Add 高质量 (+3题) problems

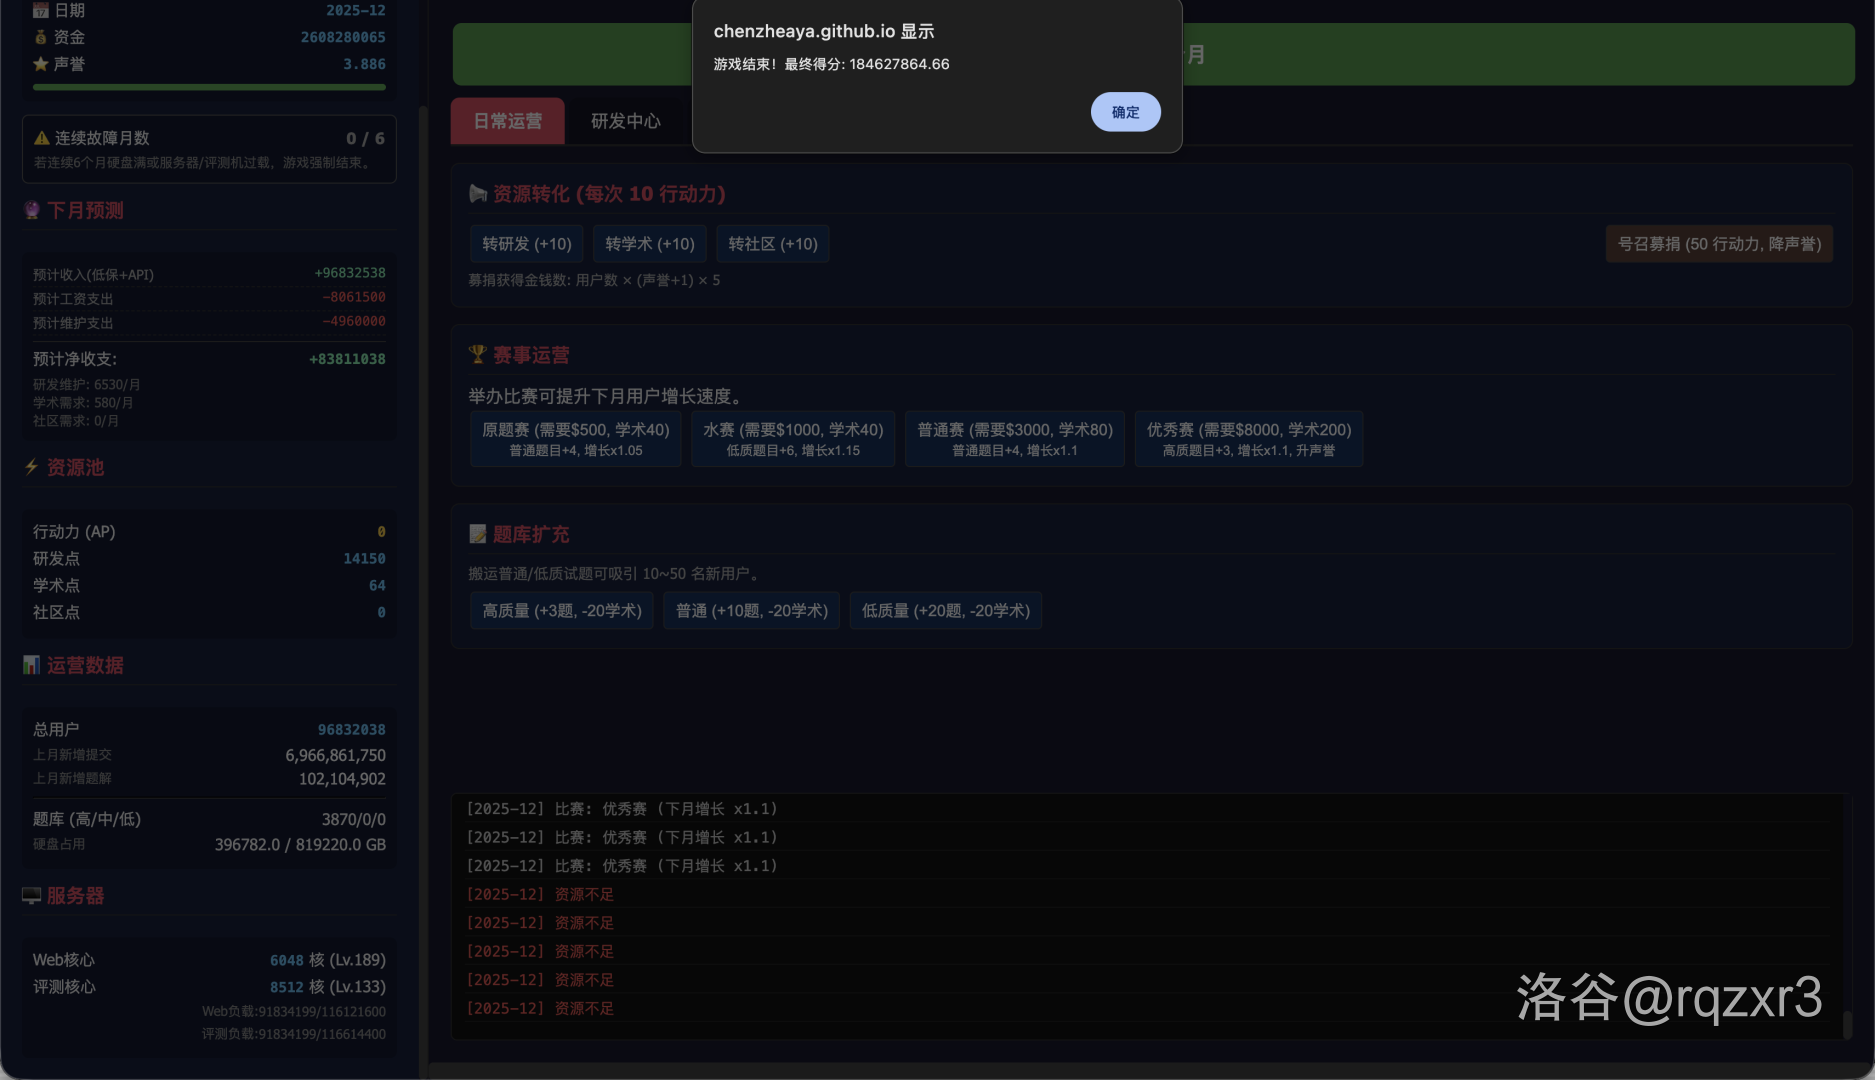click(561, 610)
